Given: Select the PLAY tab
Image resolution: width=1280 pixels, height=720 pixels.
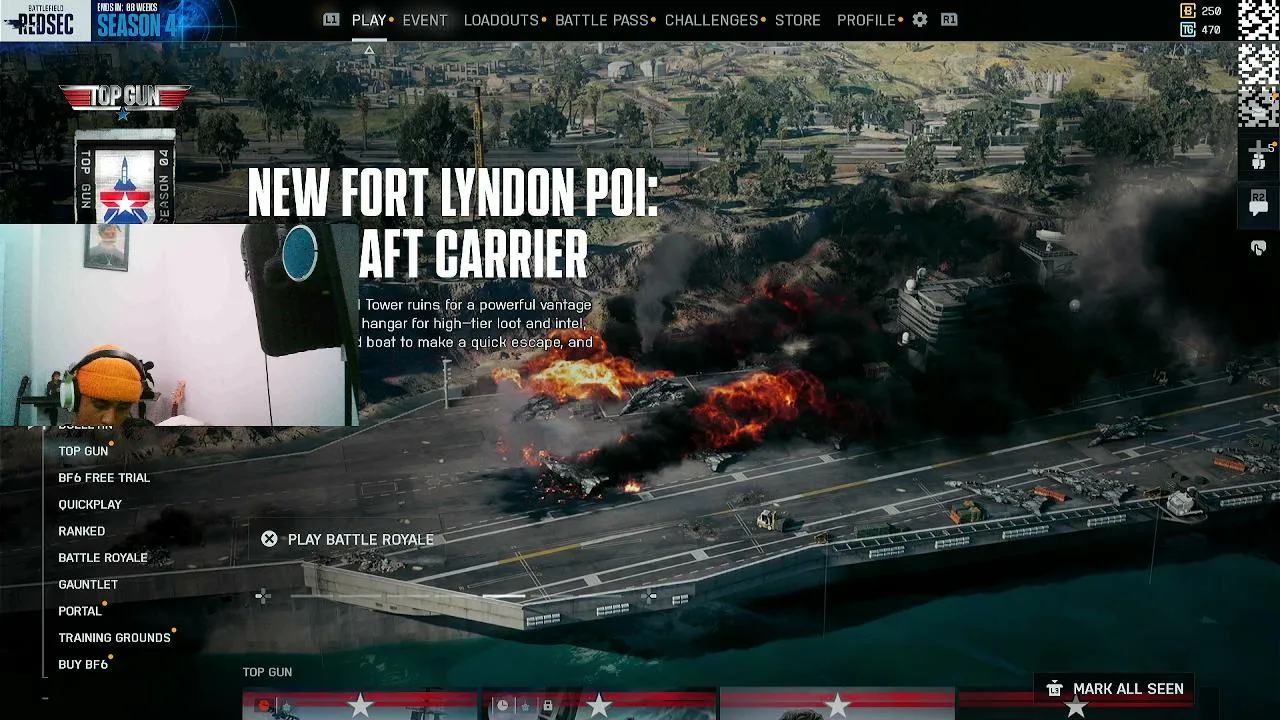Looking at the screenshot, I should (369, 20).
